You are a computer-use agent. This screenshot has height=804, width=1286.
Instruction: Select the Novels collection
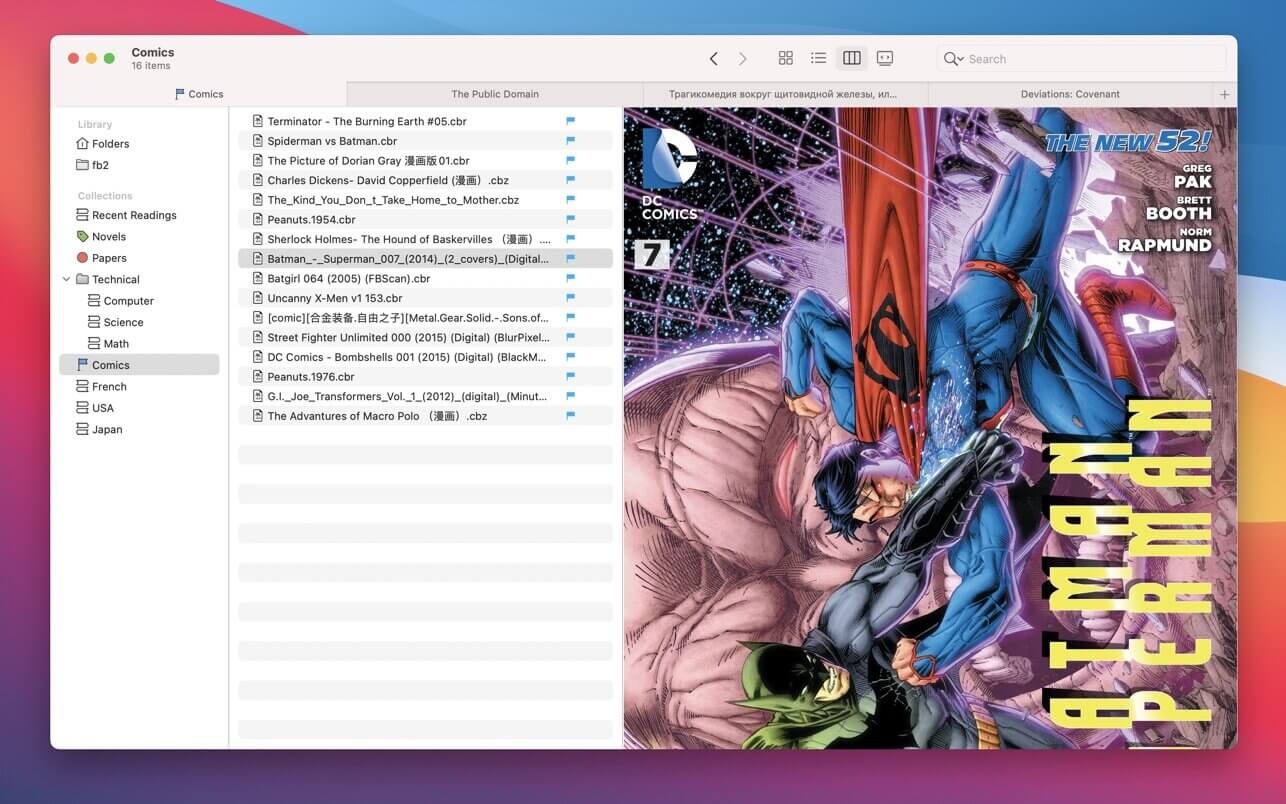(x=108, y=237)
